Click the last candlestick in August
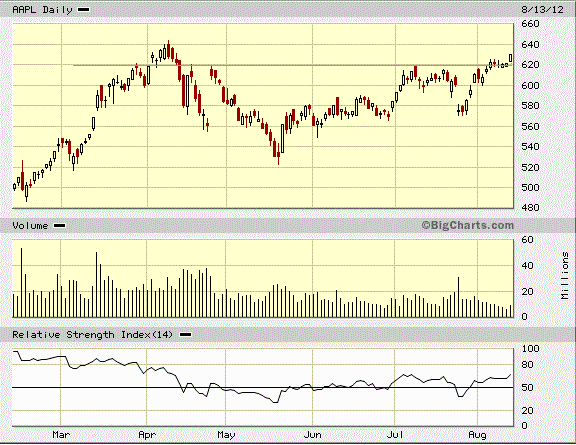Image resolution: width=576 pixels, height=445 pixels. (511, 58)
